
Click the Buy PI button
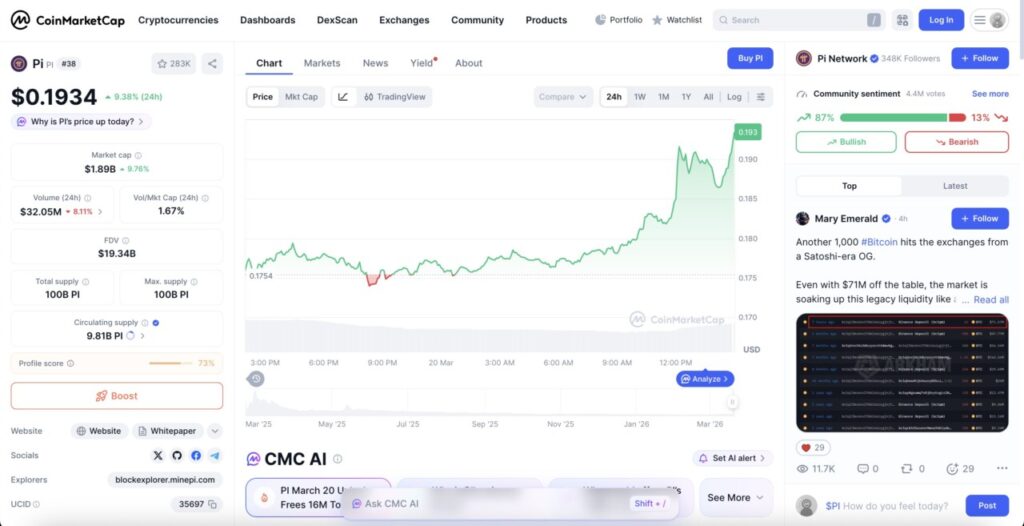pos(750,59)
